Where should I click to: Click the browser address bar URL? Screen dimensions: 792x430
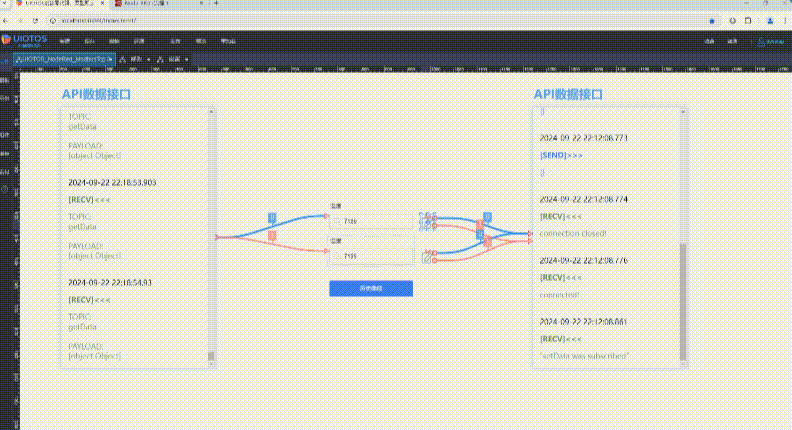pos(98,21)
